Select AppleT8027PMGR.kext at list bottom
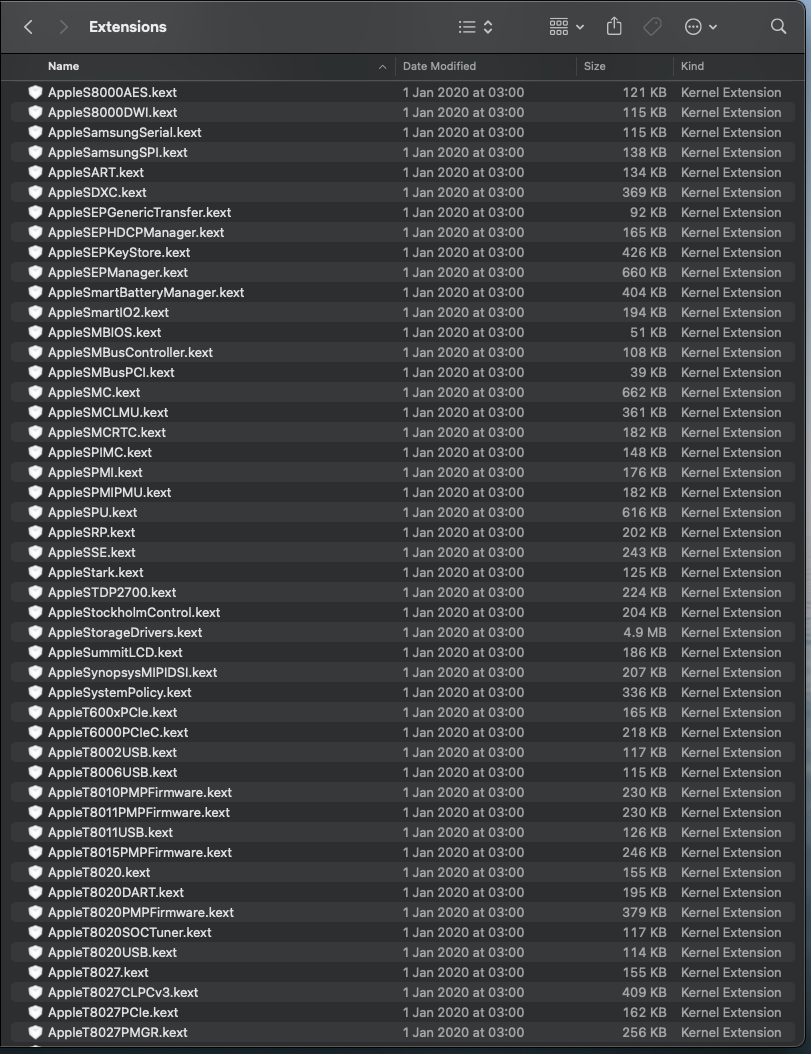The image size is (811, 1054). (x=402, y=1032)
